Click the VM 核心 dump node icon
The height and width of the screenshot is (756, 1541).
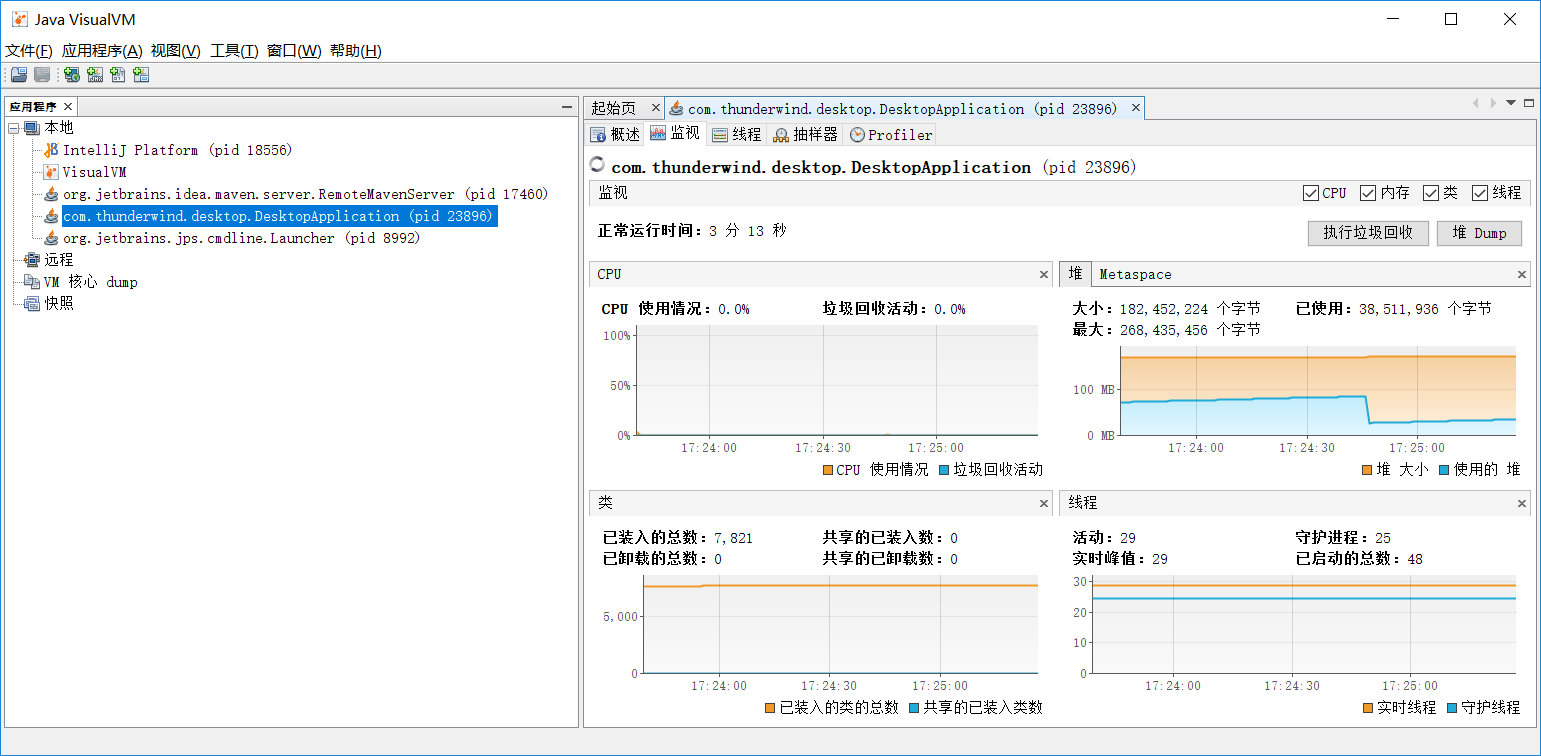pos(33,282)
